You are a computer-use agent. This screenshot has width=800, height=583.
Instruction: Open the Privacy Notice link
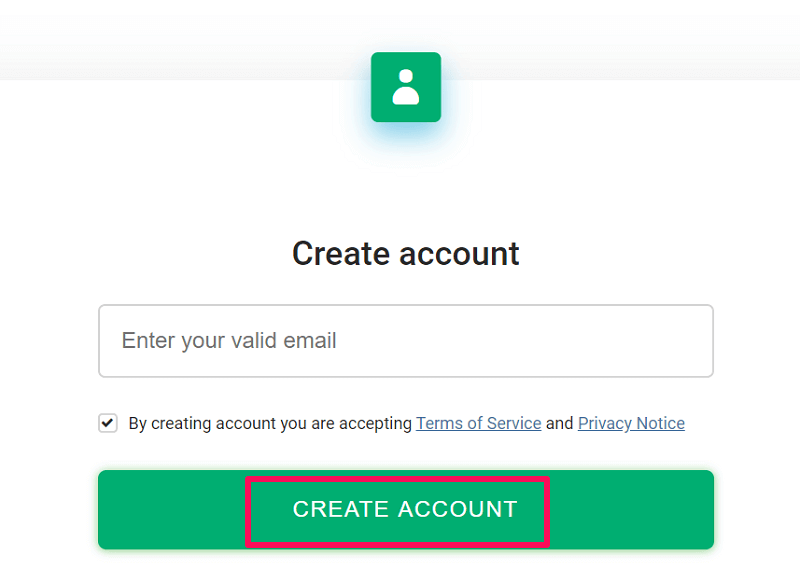point(631,423)
